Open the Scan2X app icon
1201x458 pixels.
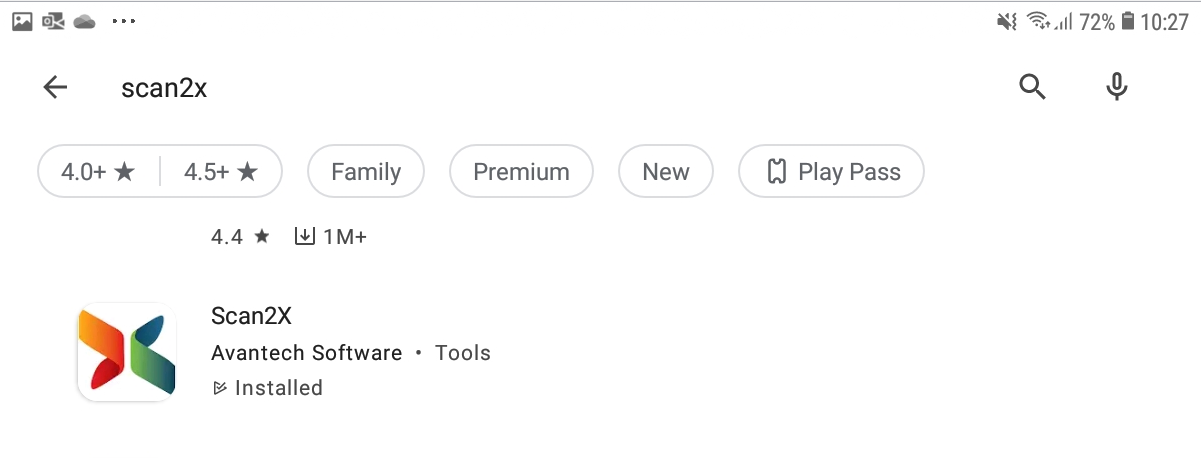tap(126, 352)
